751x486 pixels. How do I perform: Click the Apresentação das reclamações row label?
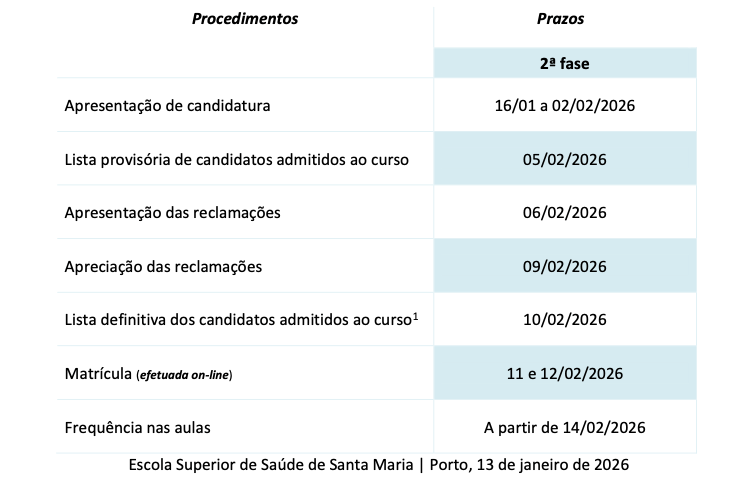172,213
